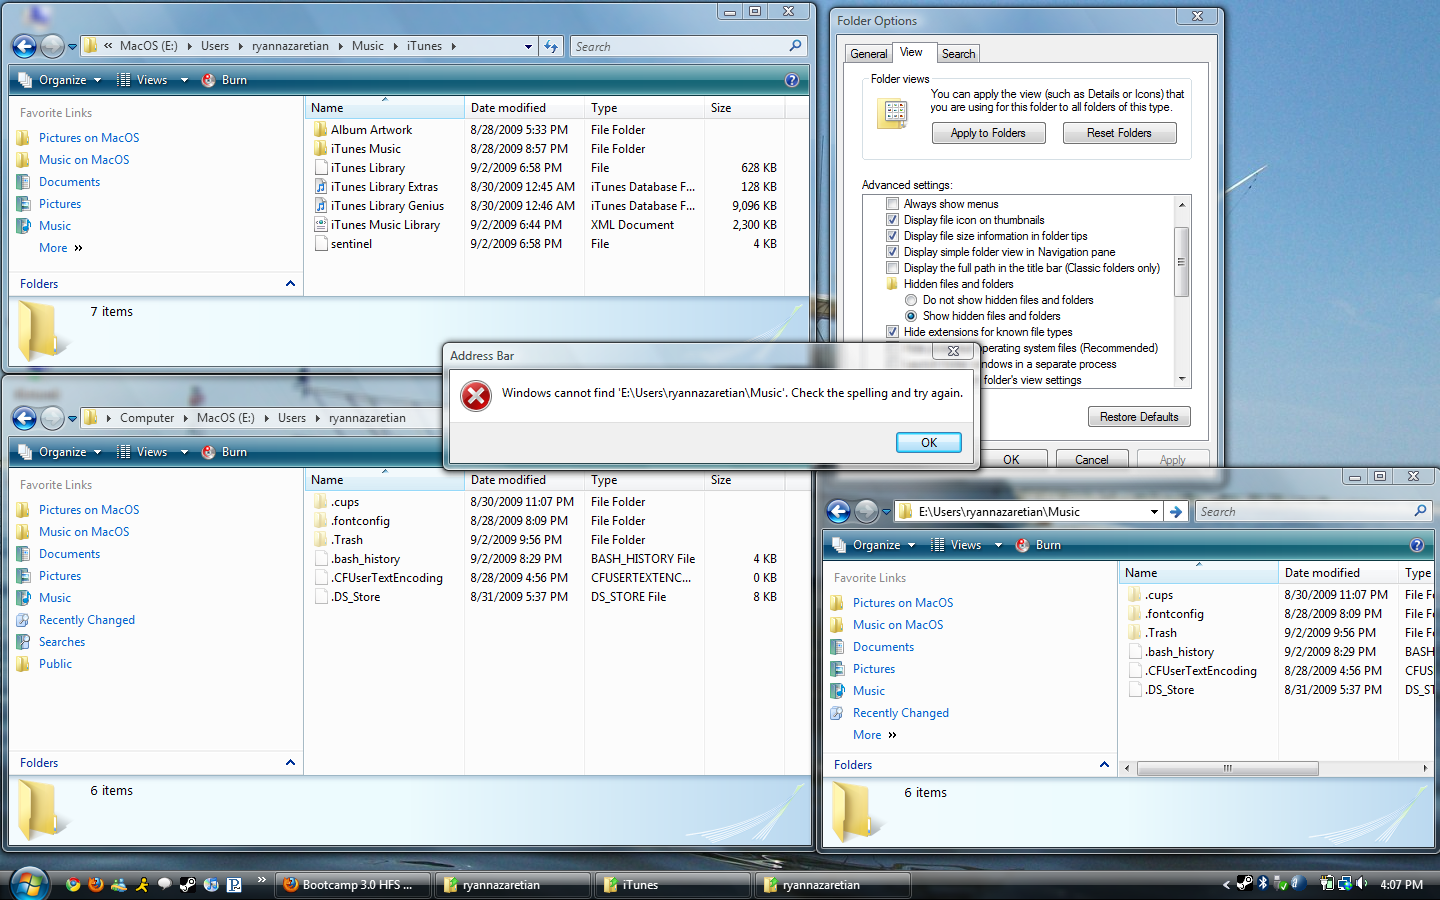Image resolution: width=1440 pixels, height=900 pixels.
Task: Click the Back button in the iTunes window
Action: [x=24, y=46]
